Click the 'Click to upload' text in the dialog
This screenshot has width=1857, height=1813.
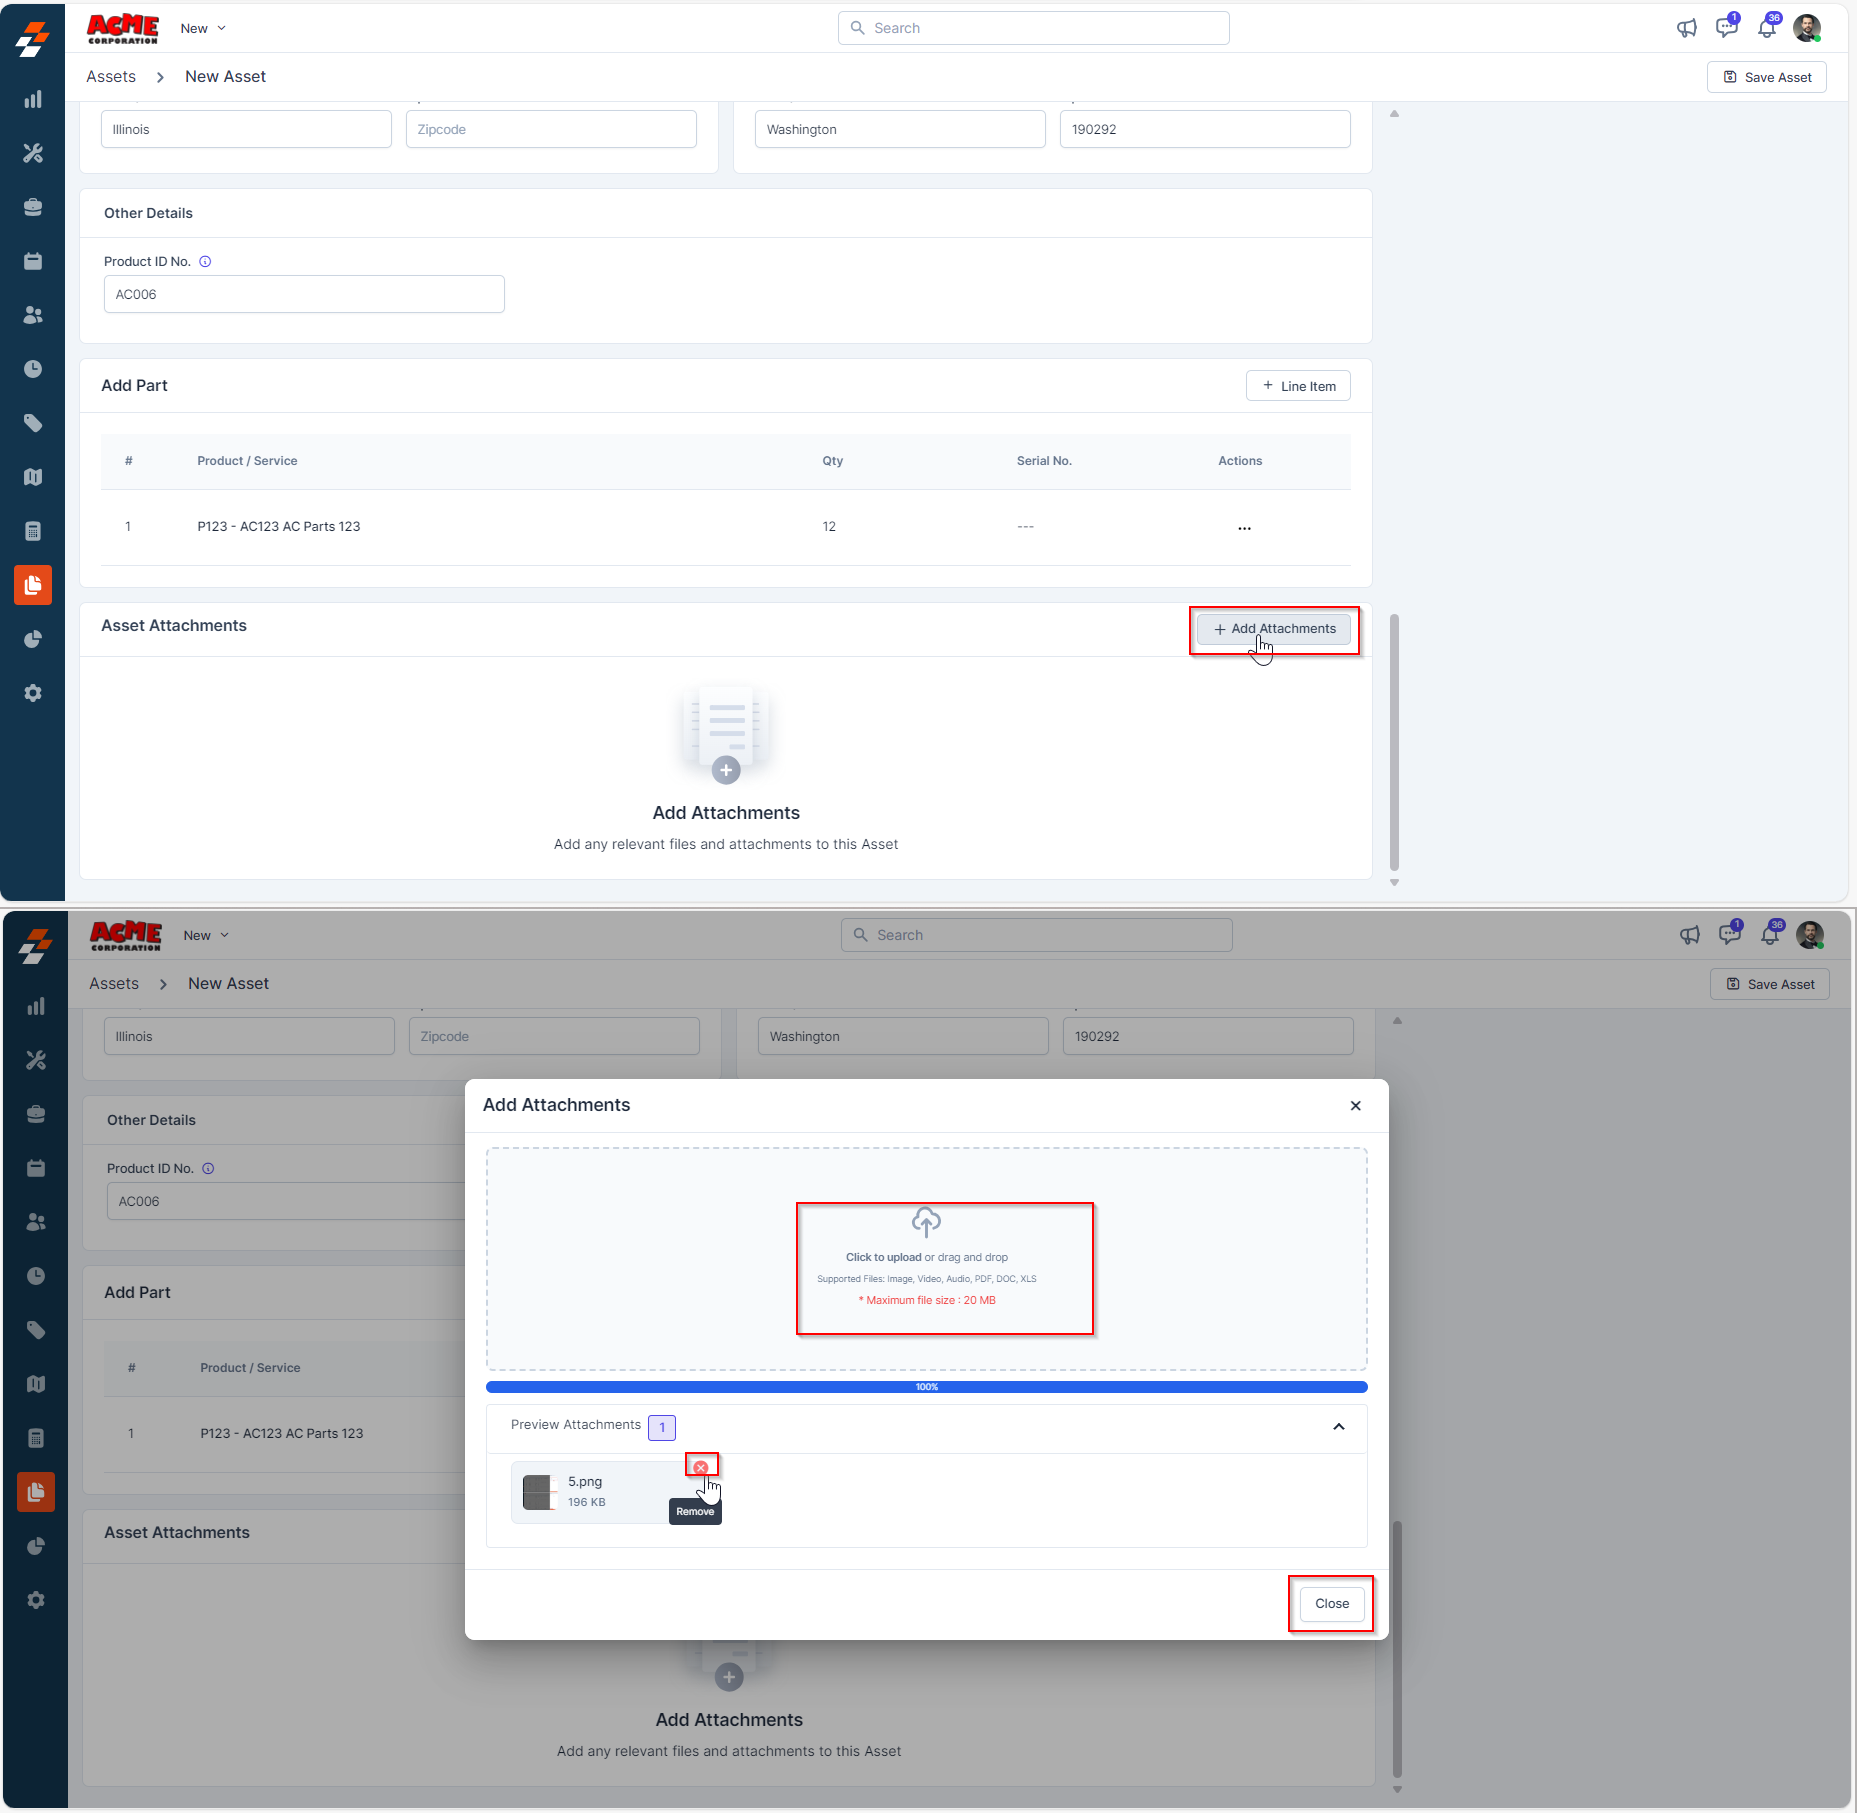(x=884, y=1257)
